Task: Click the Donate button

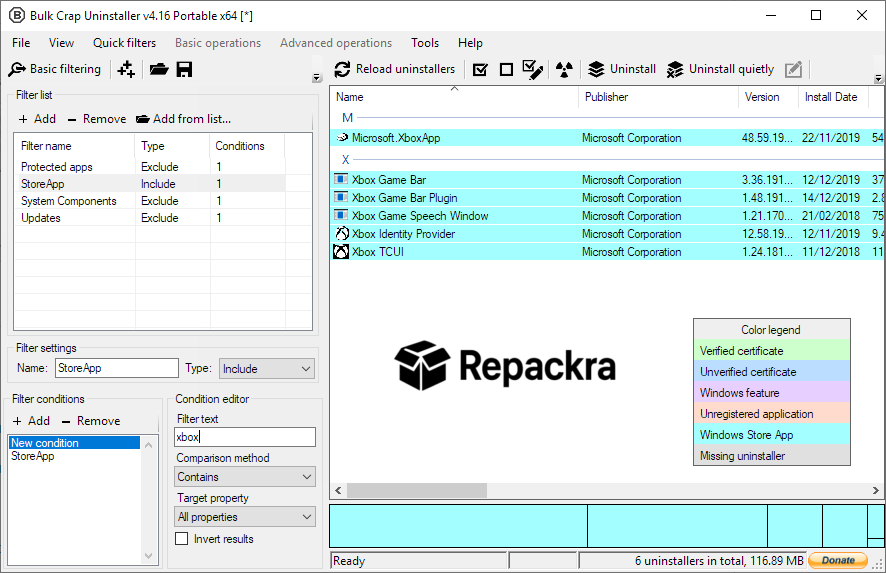Action: coord(838,560)
